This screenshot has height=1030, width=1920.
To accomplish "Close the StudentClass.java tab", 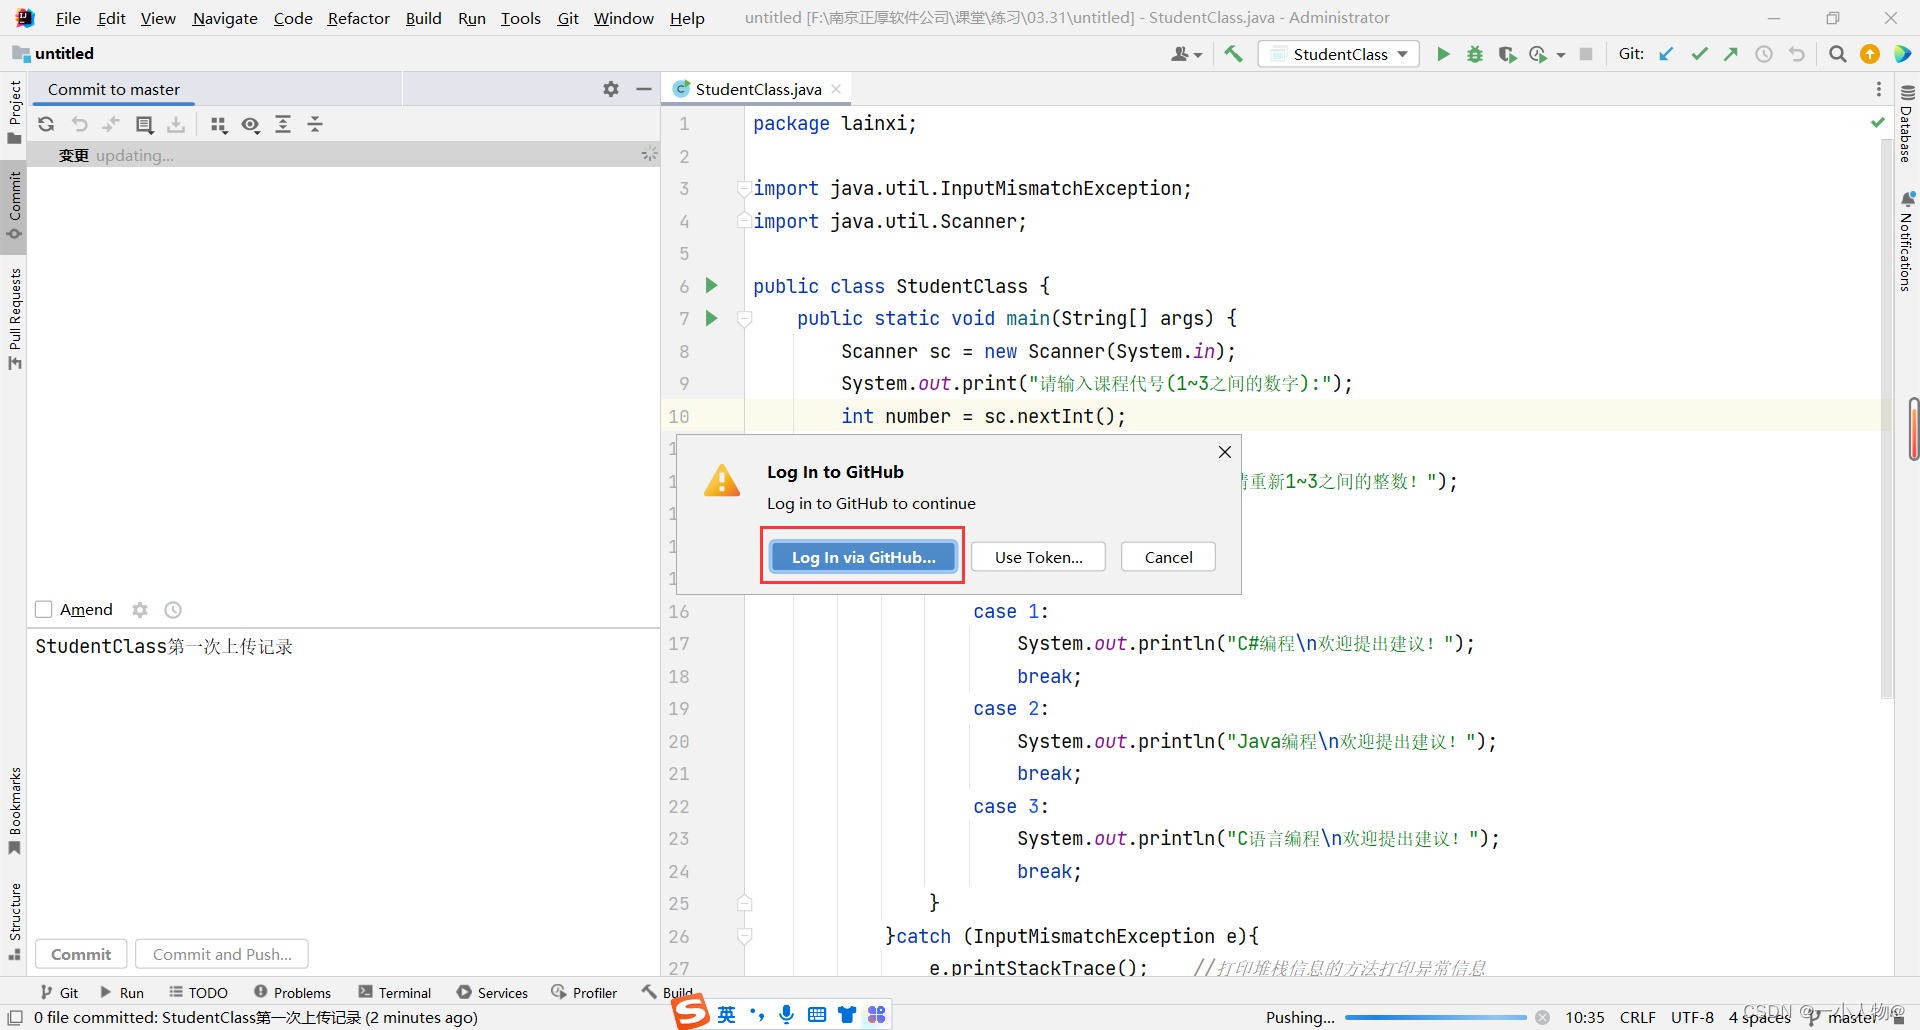I will [836, 89].
